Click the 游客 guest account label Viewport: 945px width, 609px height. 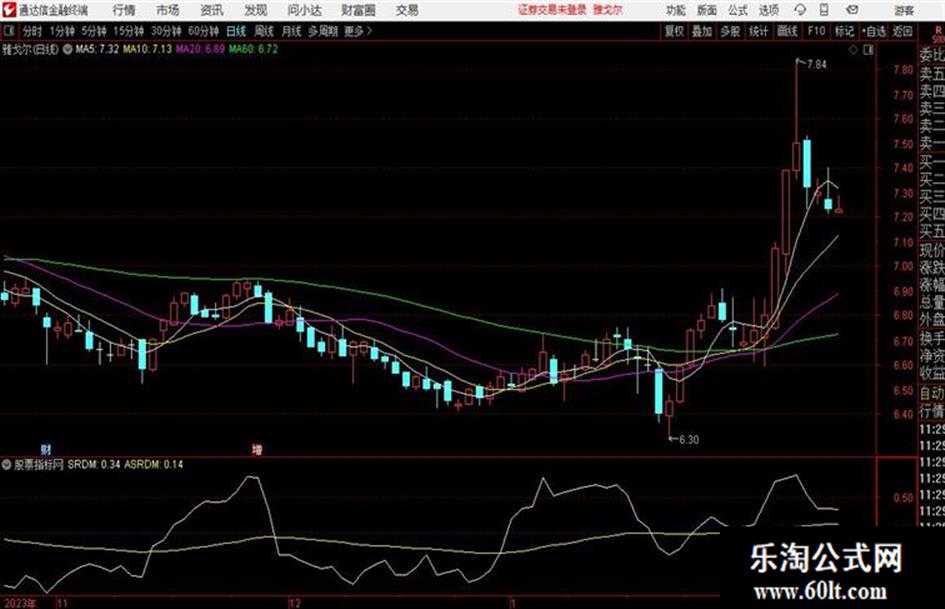point(904,10)
